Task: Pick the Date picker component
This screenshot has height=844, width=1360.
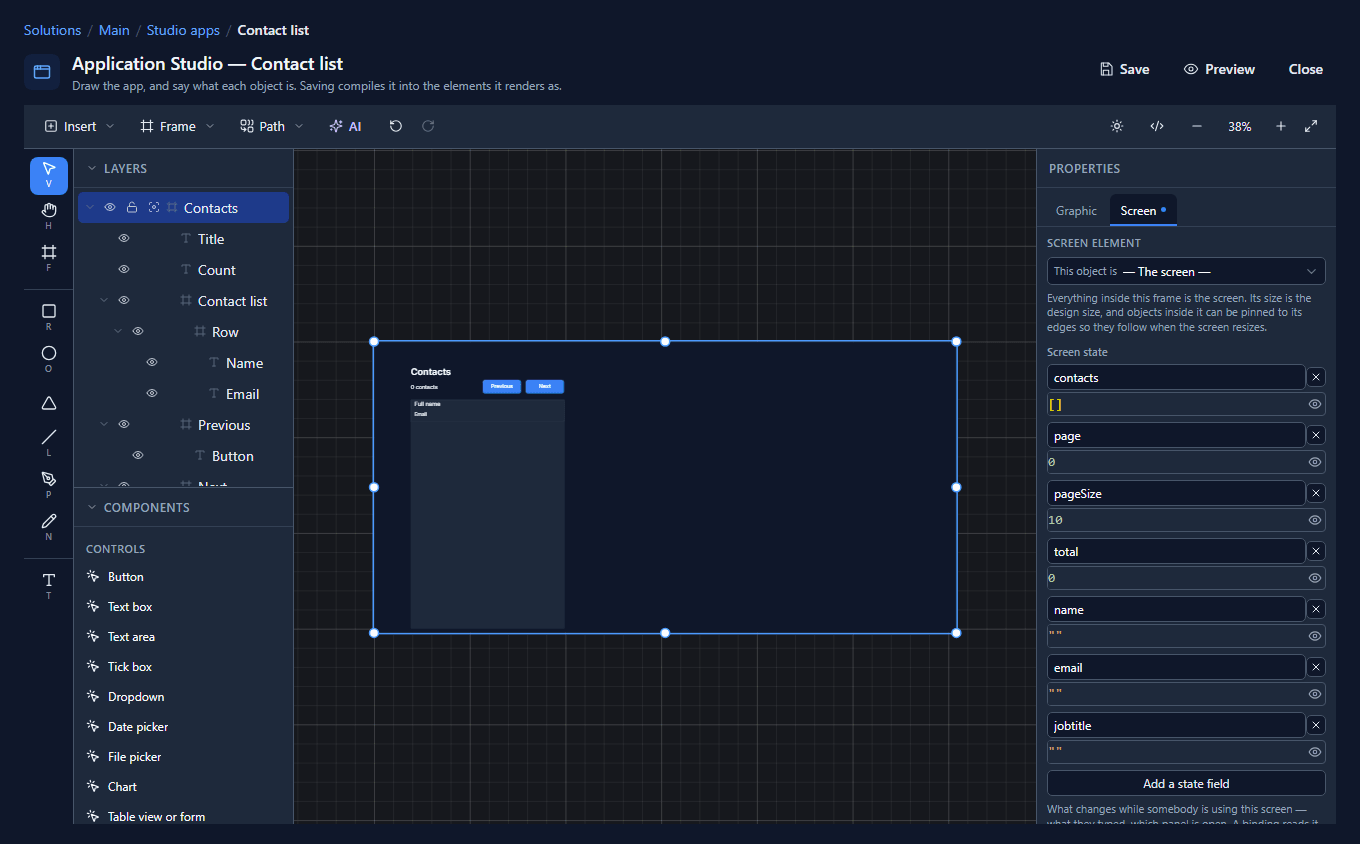Action: 137,727
